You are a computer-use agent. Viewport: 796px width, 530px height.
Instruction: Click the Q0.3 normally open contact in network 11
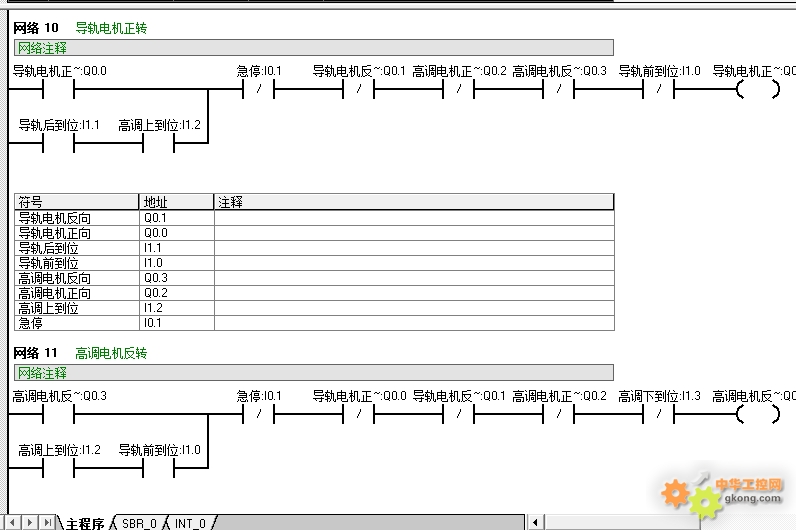pos(58,415)
